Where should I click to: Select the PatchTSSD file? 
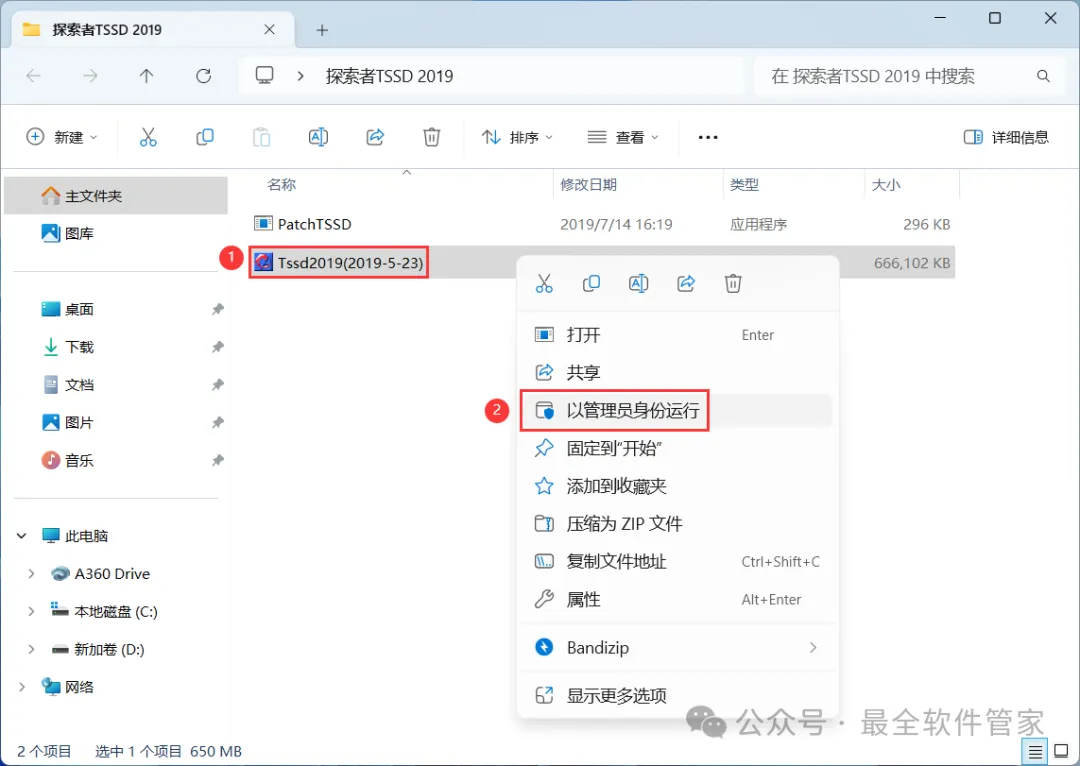(x=603, y=224)
